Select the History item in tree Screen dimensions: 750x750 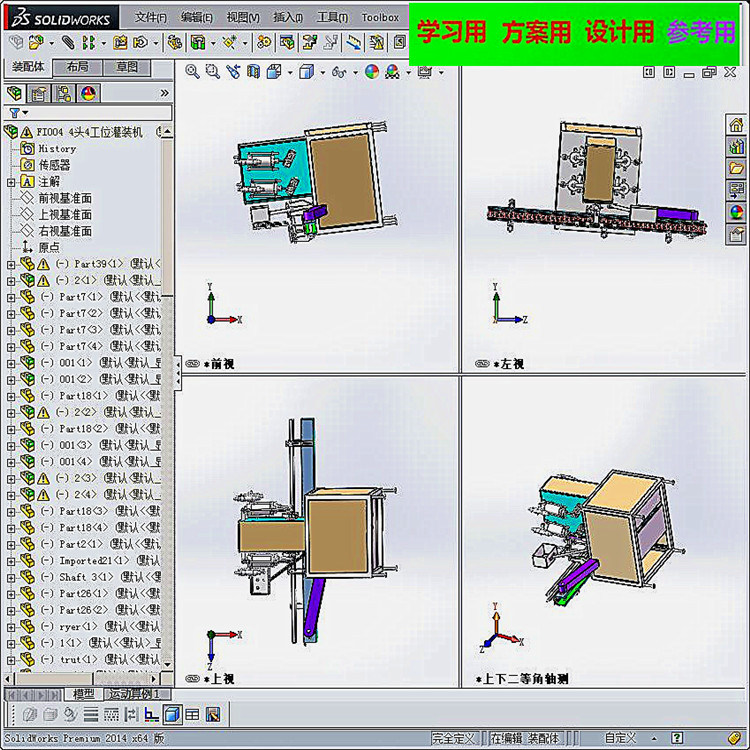click(x=57, y=149)
